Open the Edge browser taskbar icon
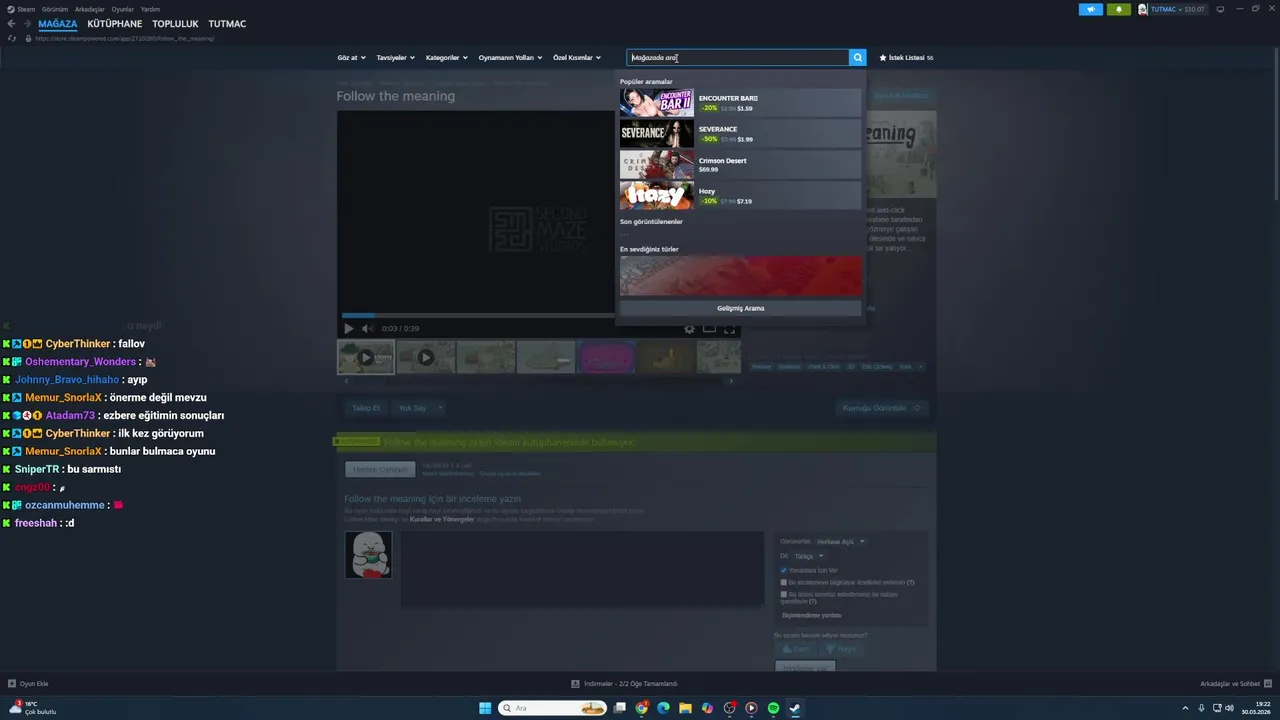 [663, 708]
